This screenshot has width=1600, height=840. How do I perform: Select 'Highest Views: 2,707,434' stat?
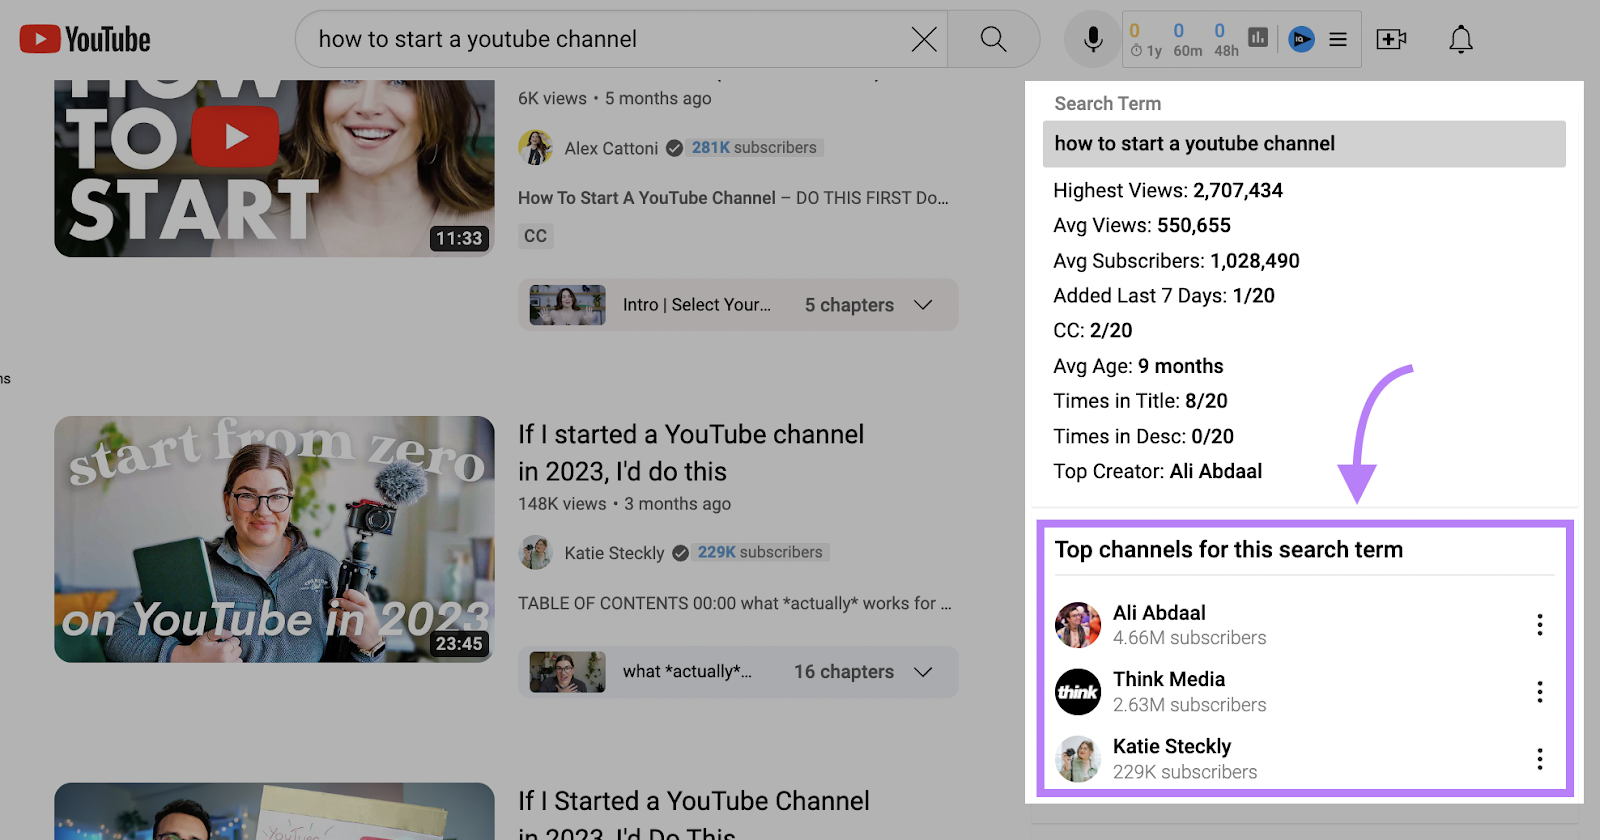1168,190
